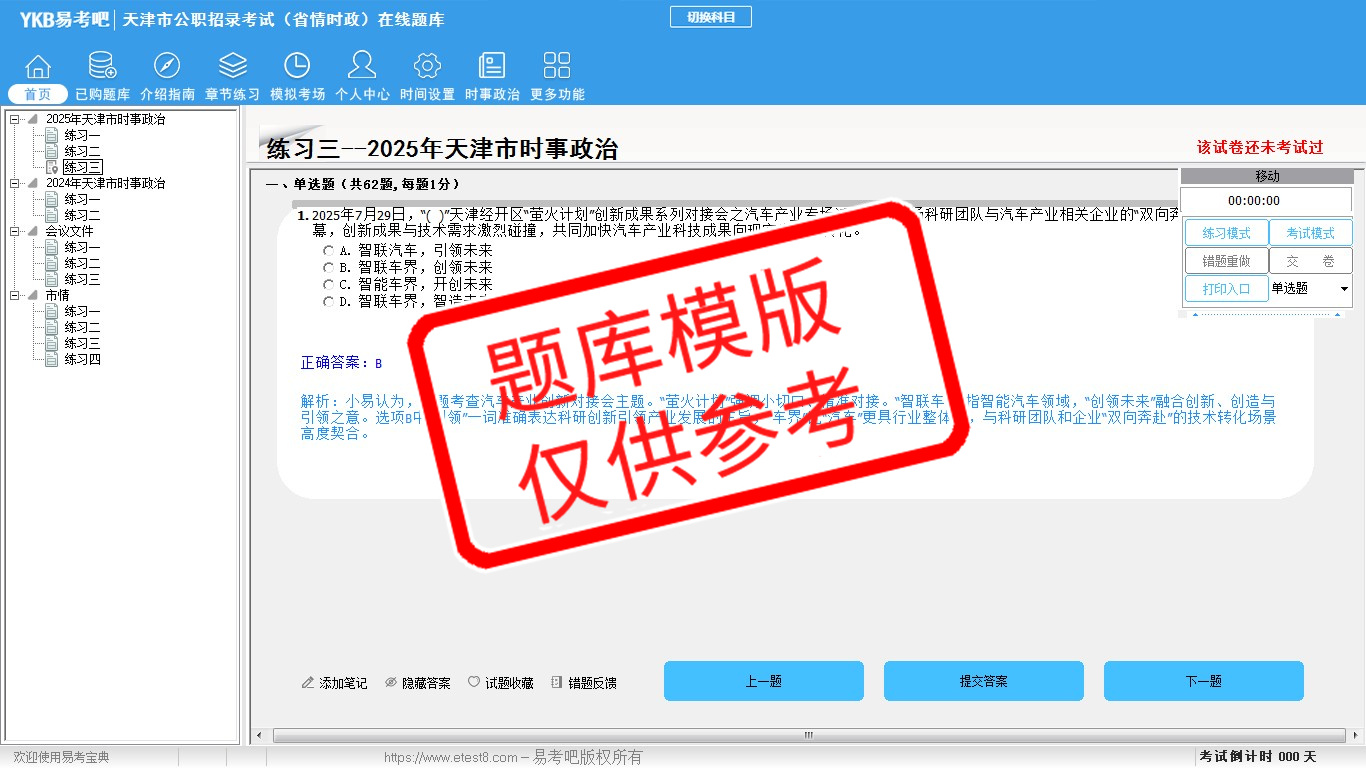This screenshot has width=1366, height=768.
Task: Open 章节练习 layers icon
Action: point(232,67)
